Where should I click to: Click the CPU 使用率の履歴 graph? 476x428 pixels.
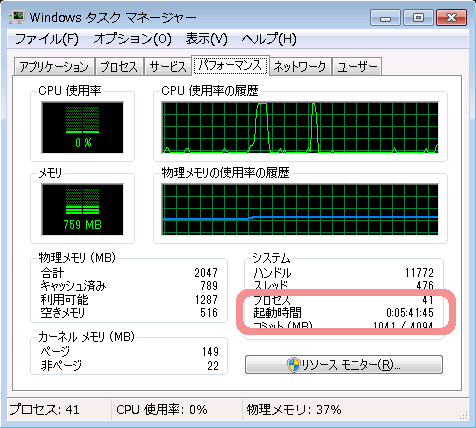click(300, 128)
